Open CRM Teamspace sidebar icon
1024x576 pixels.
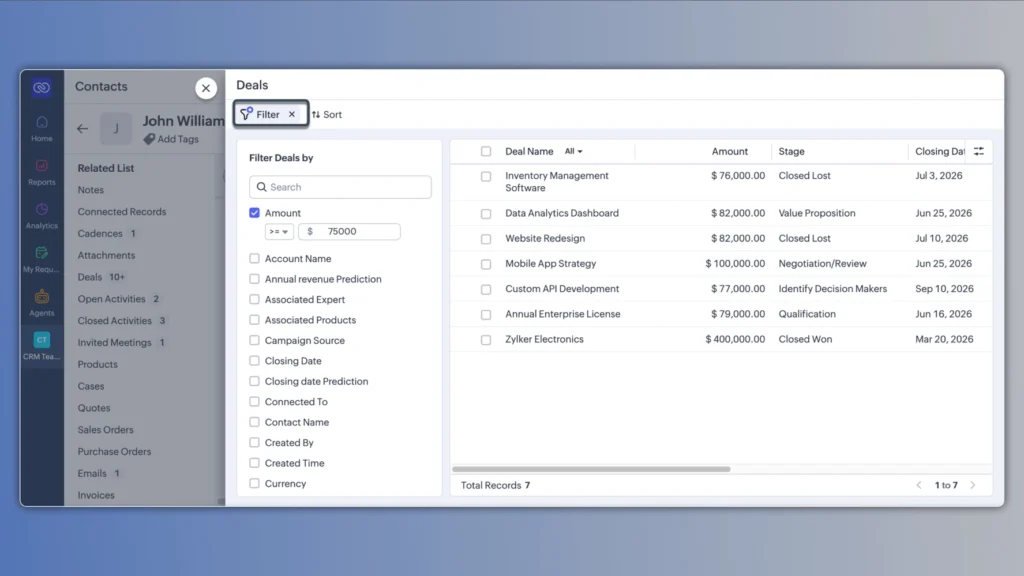point(42,346)
